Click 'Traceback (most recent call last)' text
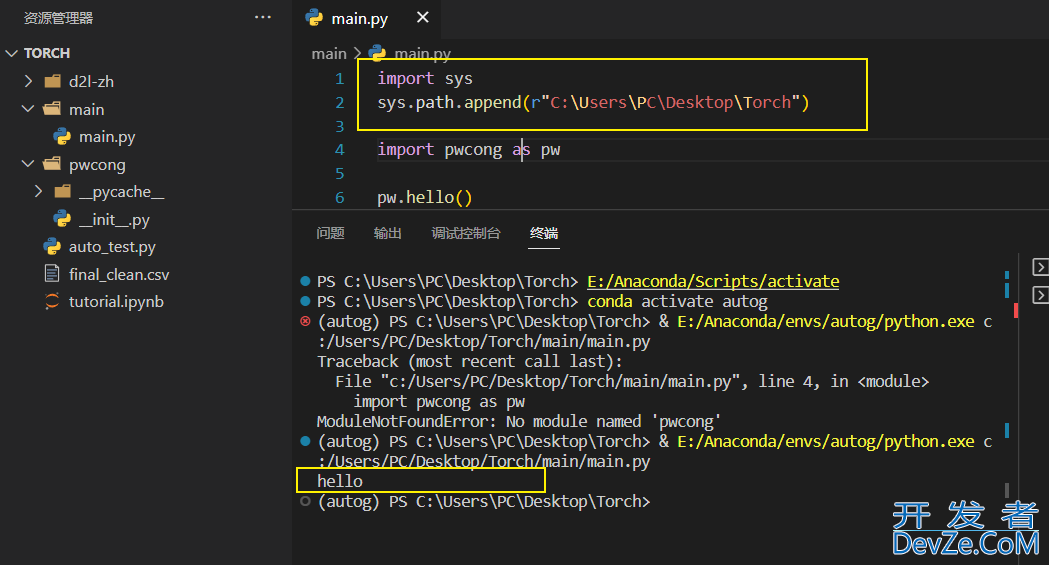The width and height of the screenshot is (1049, 565). click(x=470, y=362)
